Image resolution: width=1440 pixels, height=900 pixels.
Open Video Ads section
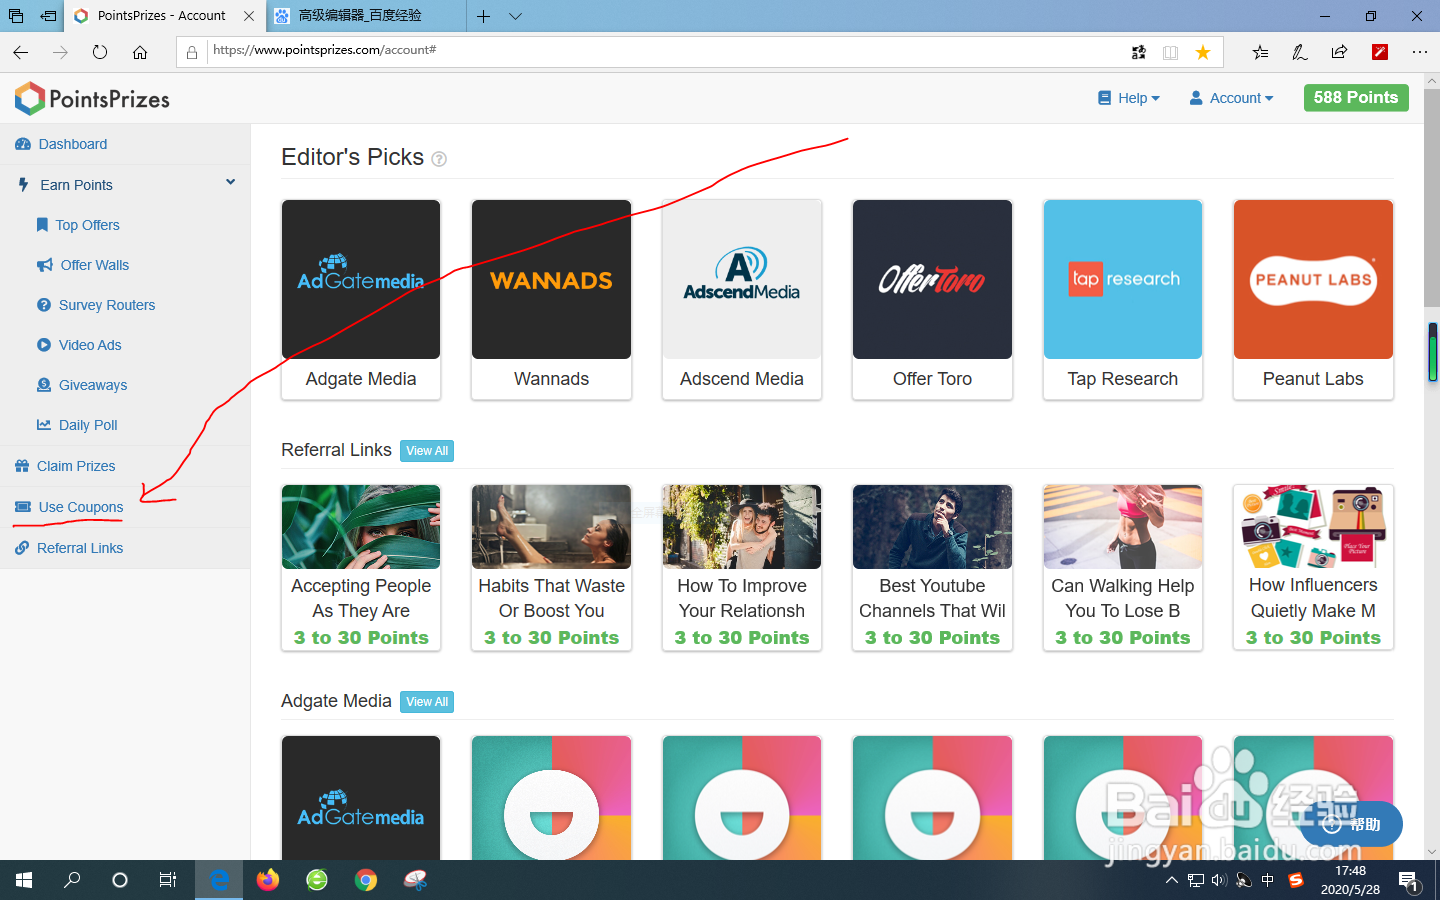click(x=79, y=345)
